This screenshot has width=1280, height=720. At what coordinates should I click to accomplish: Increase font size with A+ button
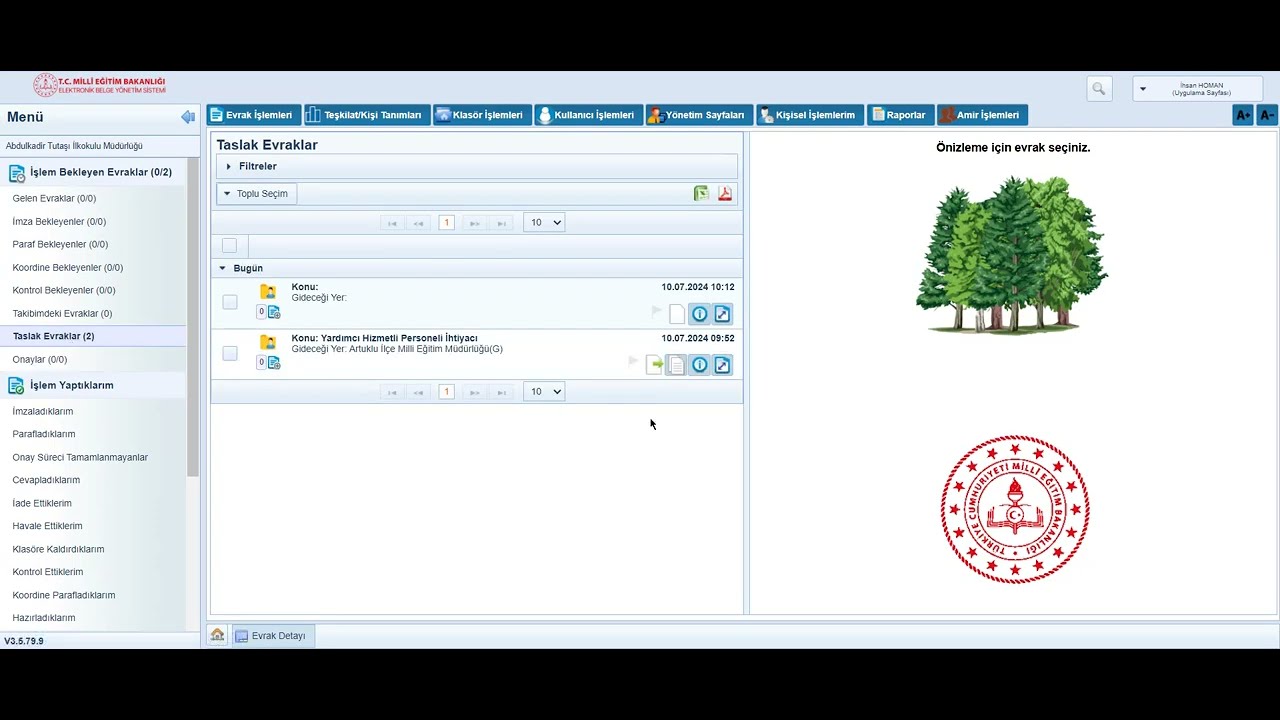pyautogui.click(x=1243, y=115)
